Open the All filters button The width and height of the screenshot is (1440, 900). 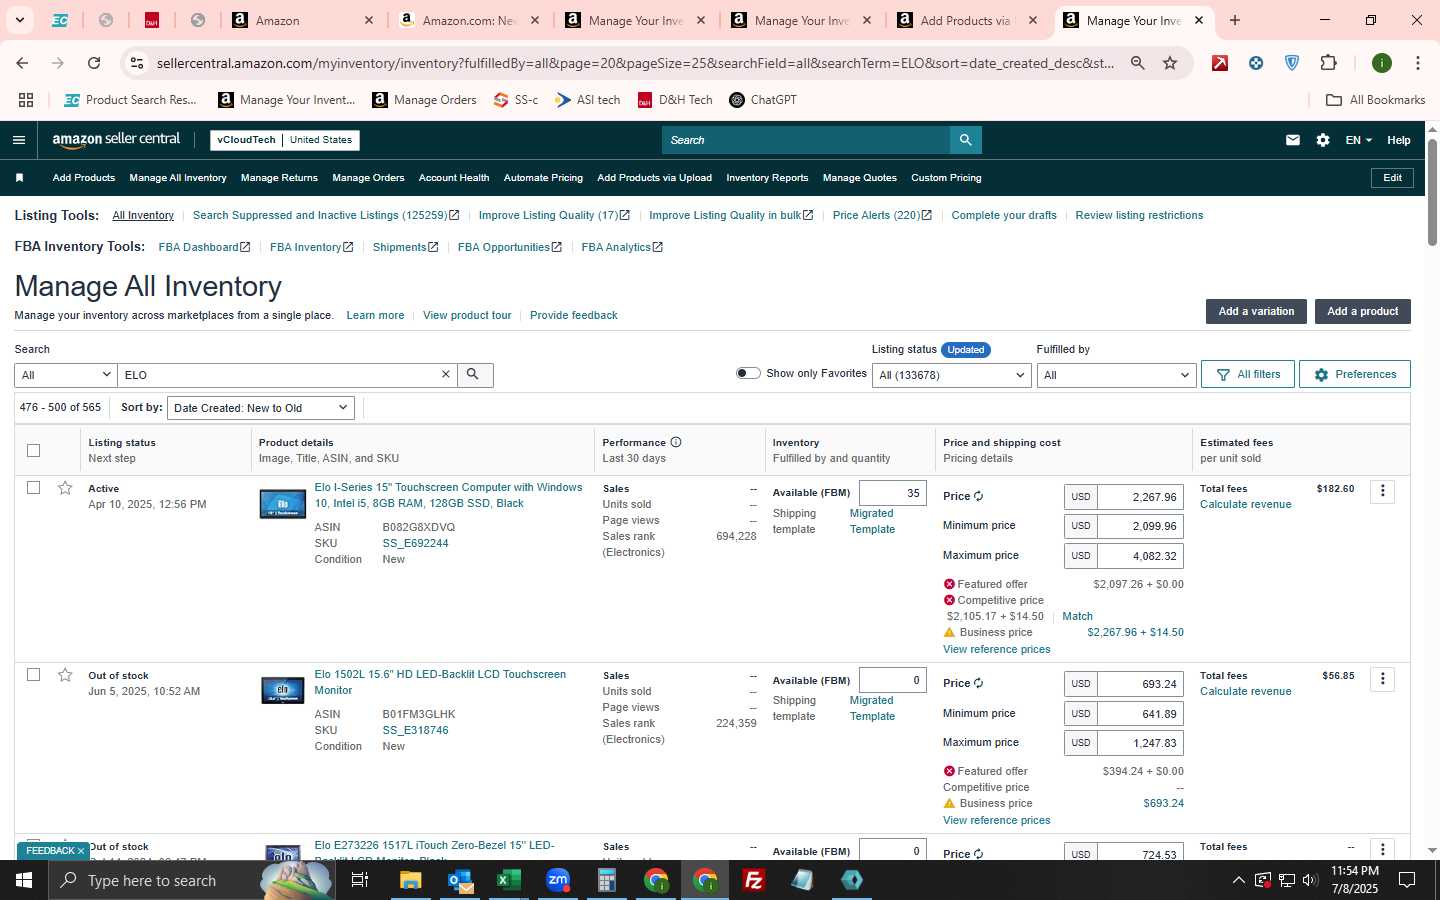click(1248, 375)
